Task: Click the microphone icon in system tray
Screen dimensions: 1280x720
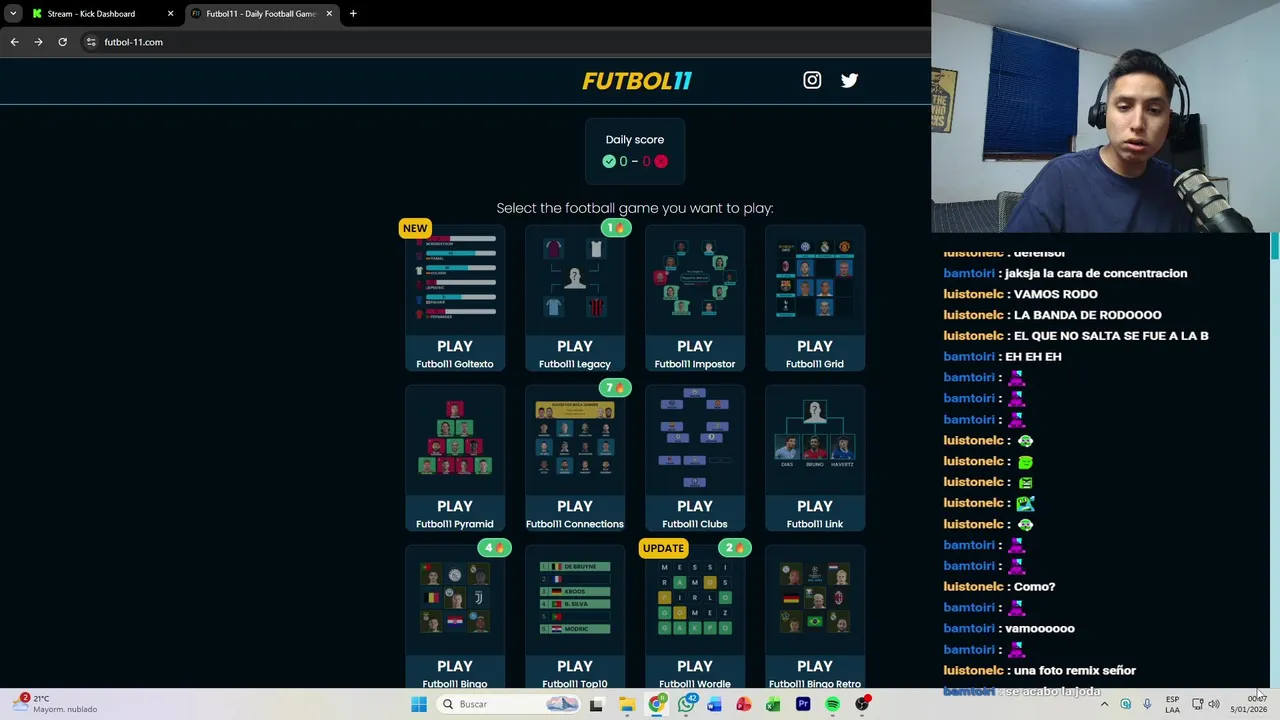Action: click(x=1147, y=704)
